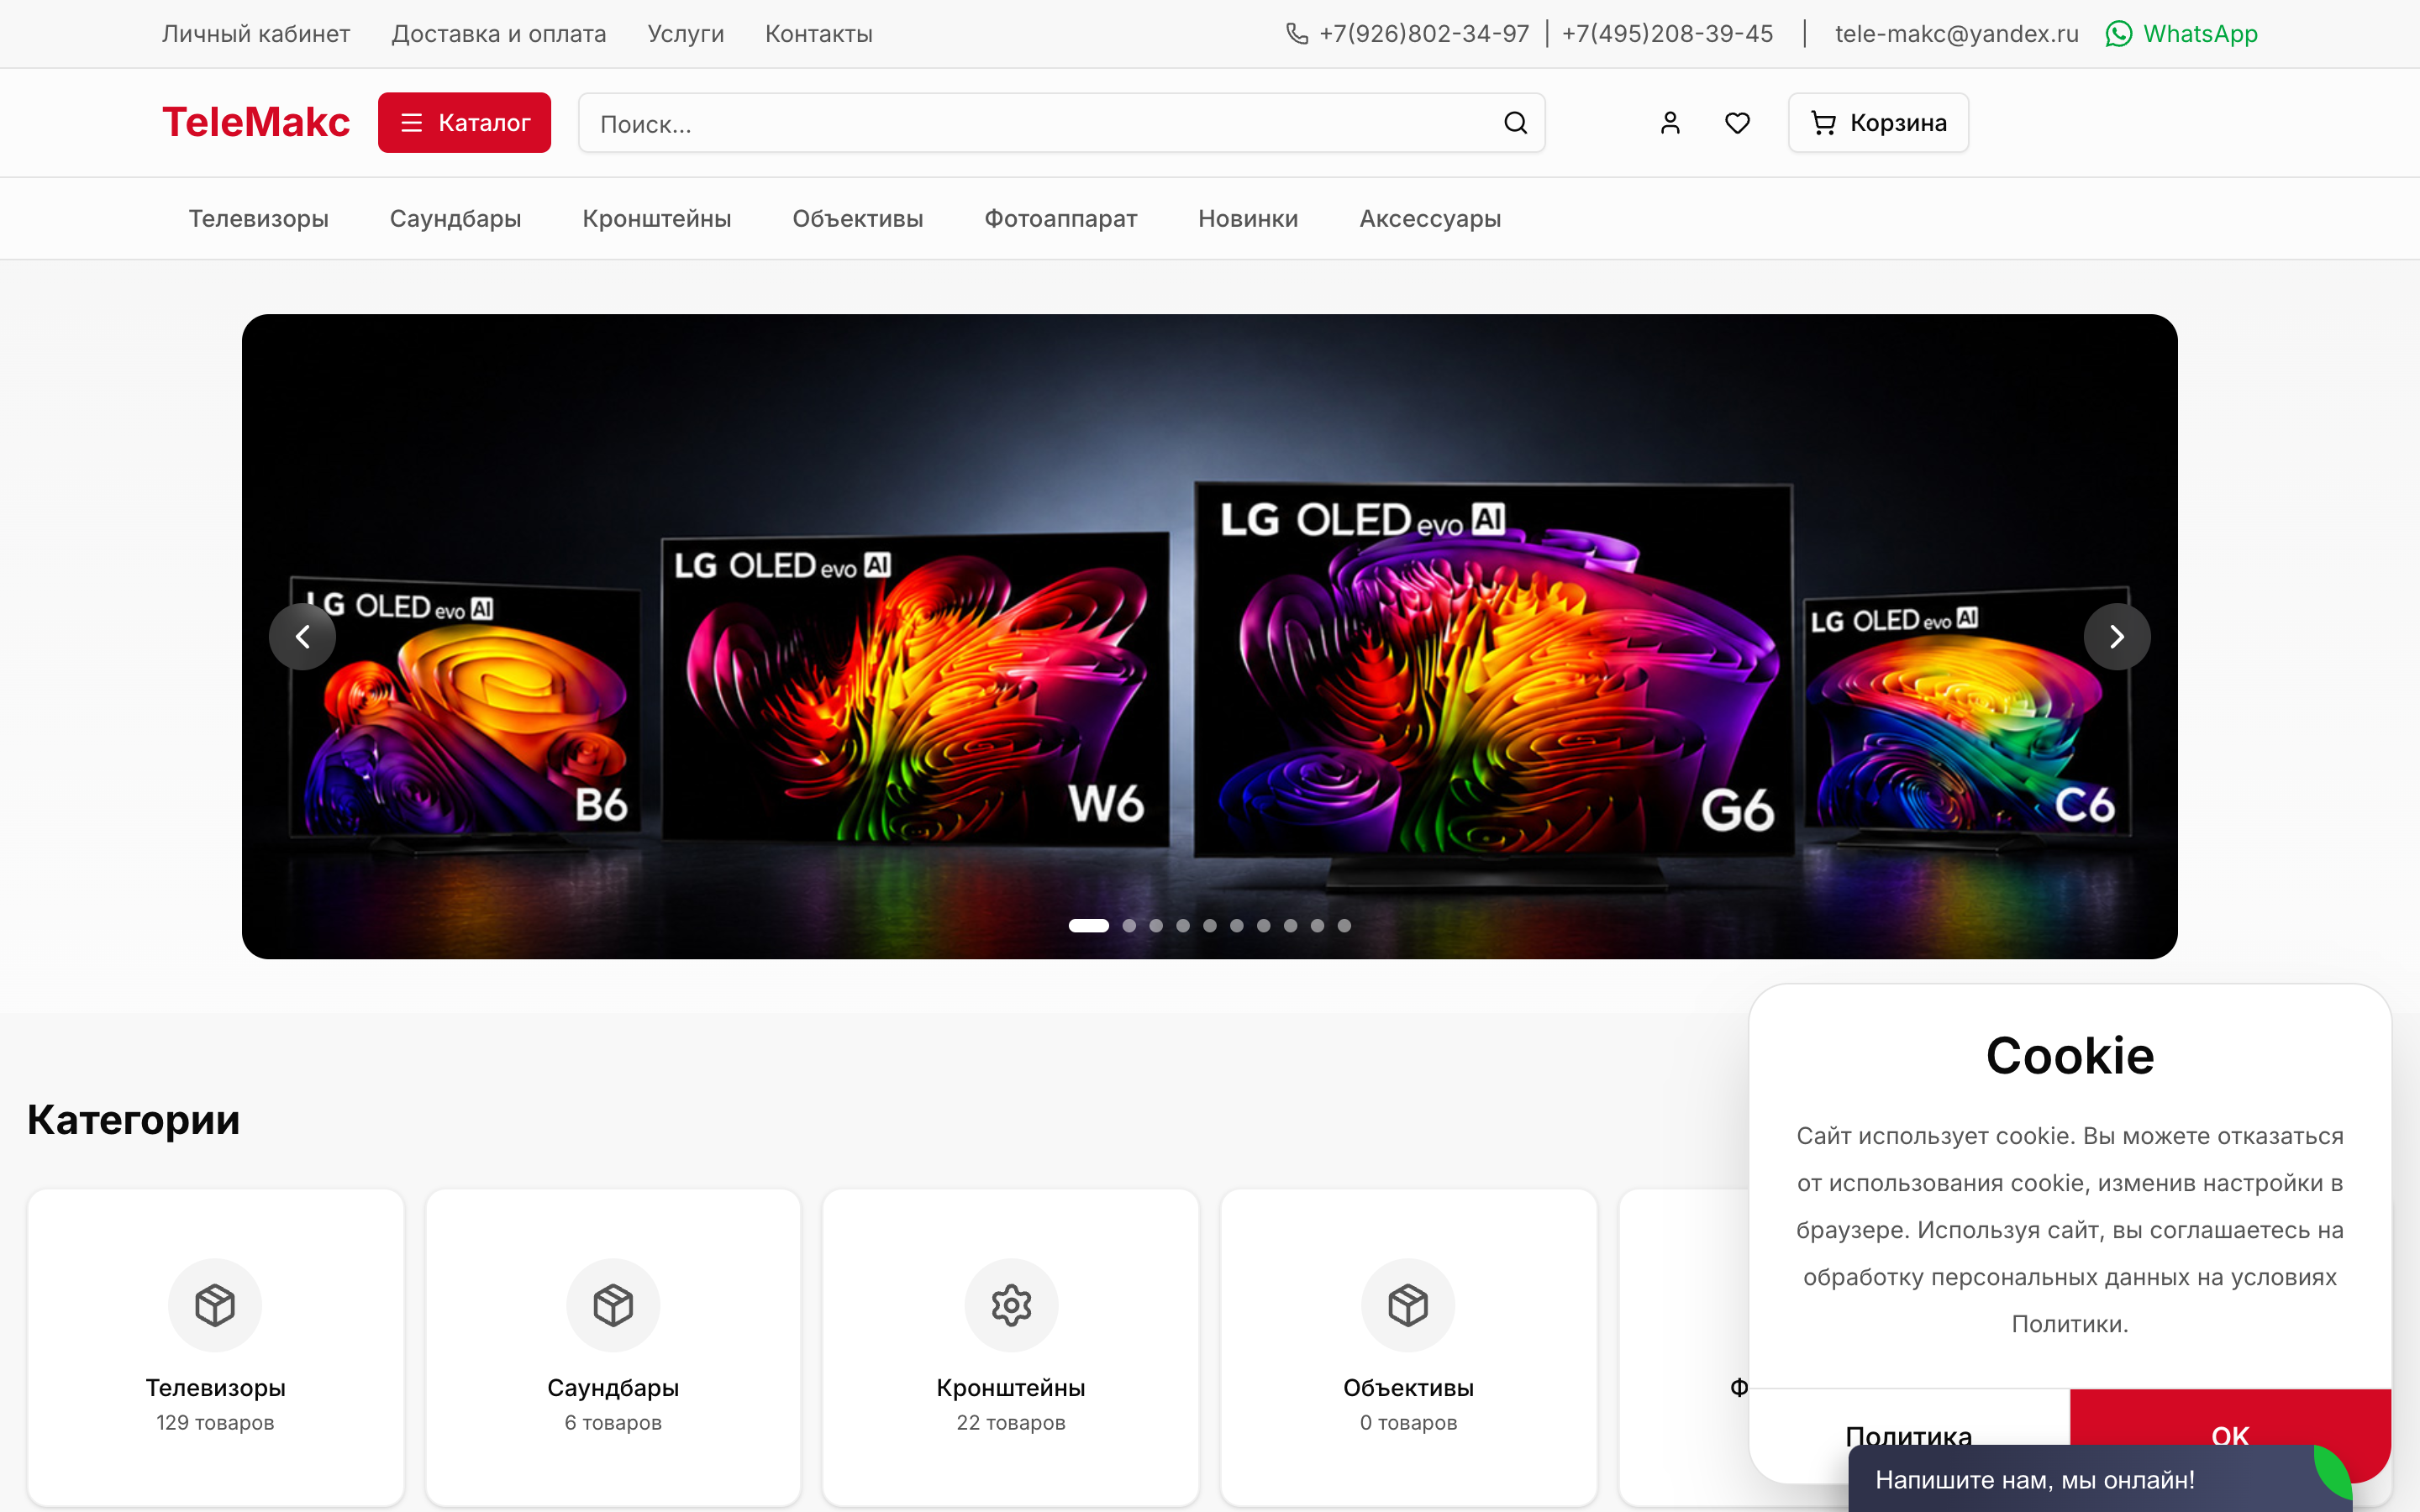Viewport: 2420px width, 1512px height.
Task: Open the Услуги page
Action: tap(686, 34)
